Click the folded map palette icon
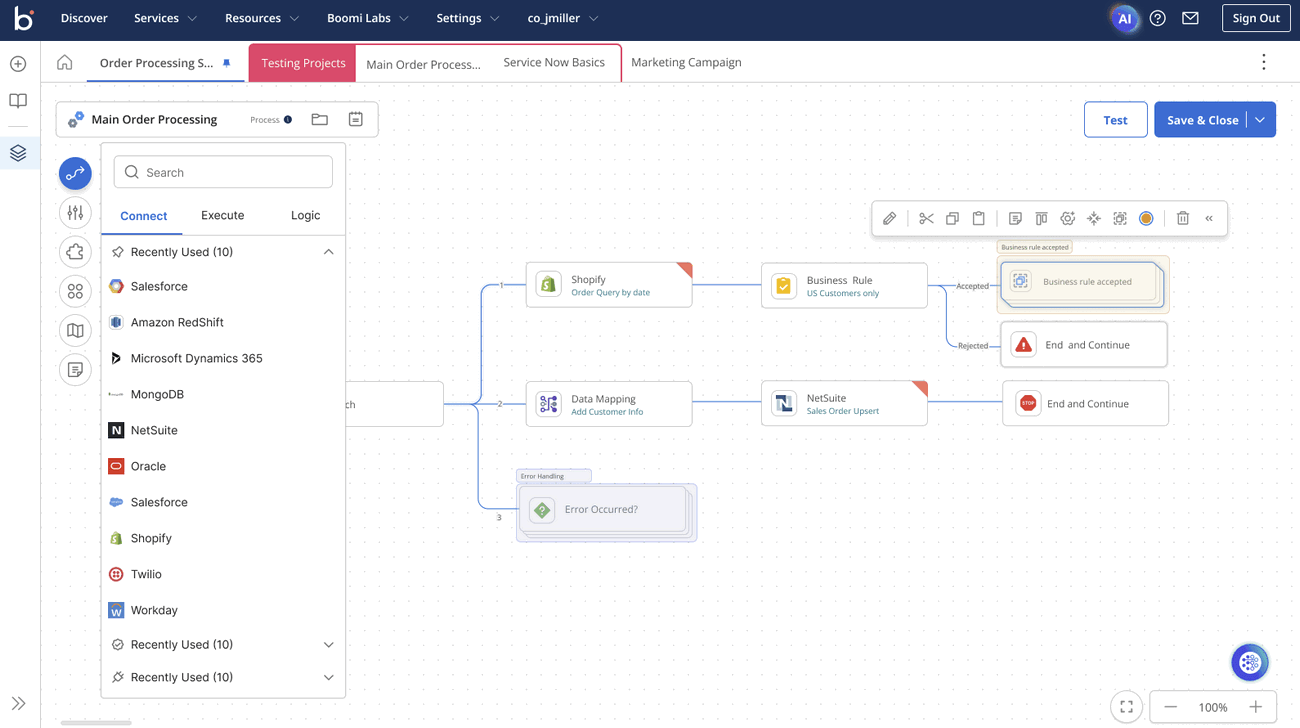 (75, 330)
